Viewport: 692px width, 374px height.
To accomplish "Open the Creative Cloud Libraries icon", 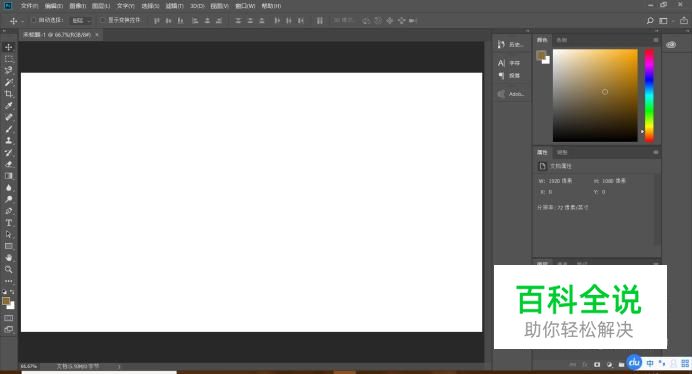I will point(671,45).
